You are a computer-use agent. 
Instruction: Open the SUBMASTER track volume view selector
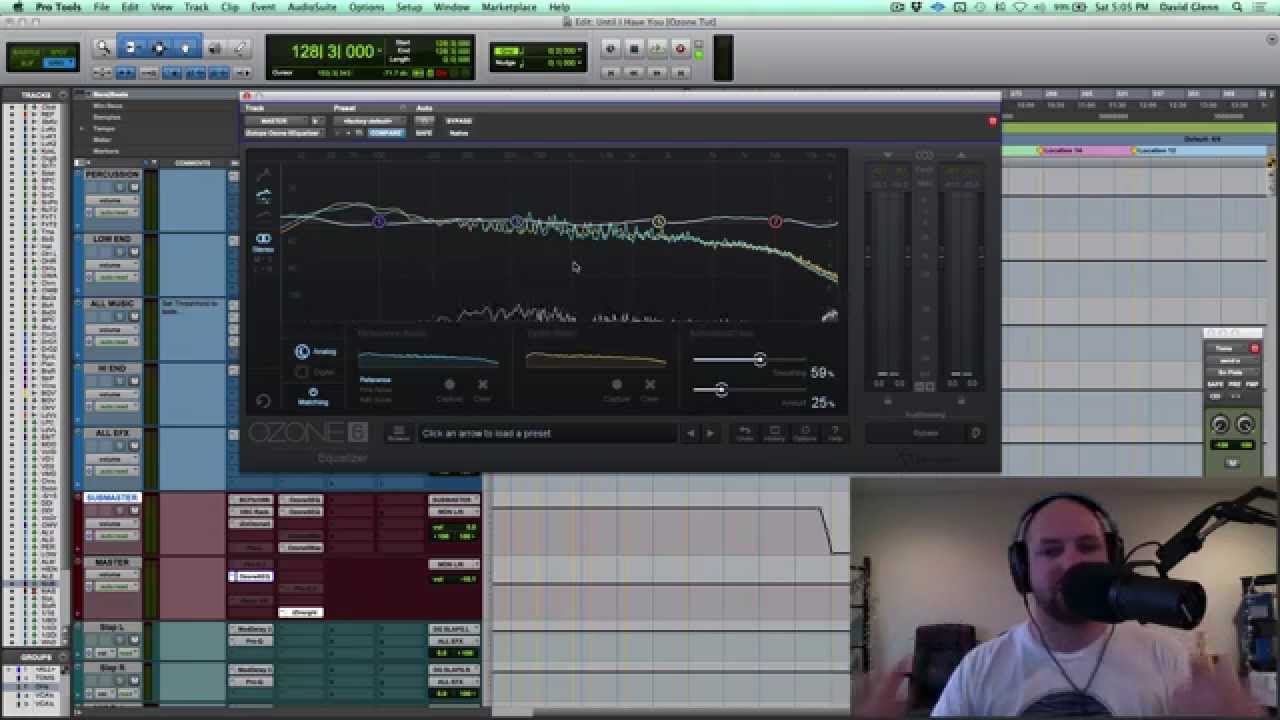pyautogui.click(x=111, y=524)
